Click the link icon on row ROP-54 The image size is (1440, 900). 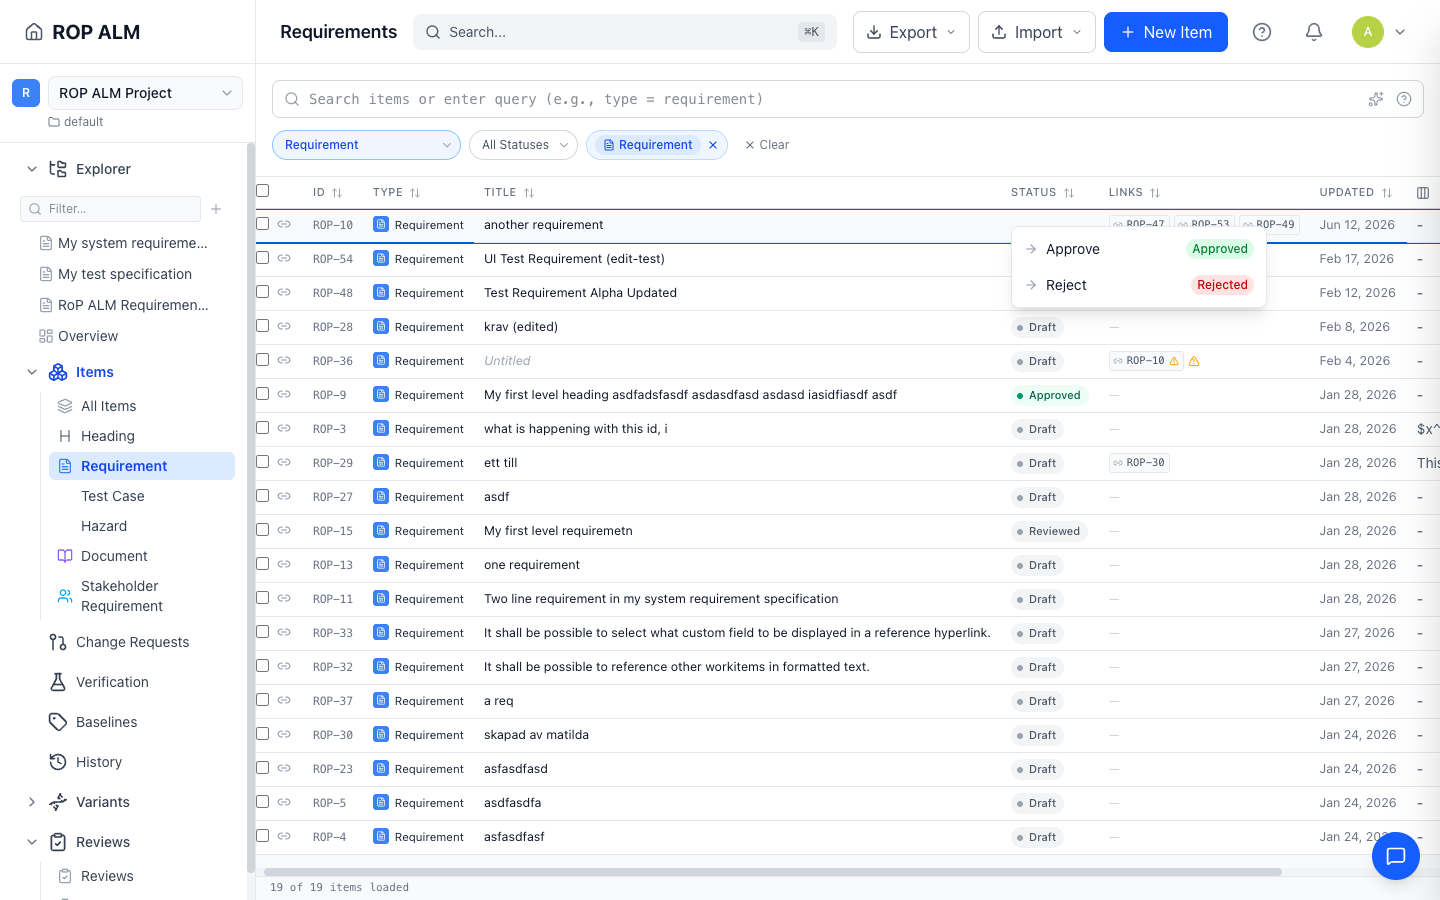click(x=284, y=258)
